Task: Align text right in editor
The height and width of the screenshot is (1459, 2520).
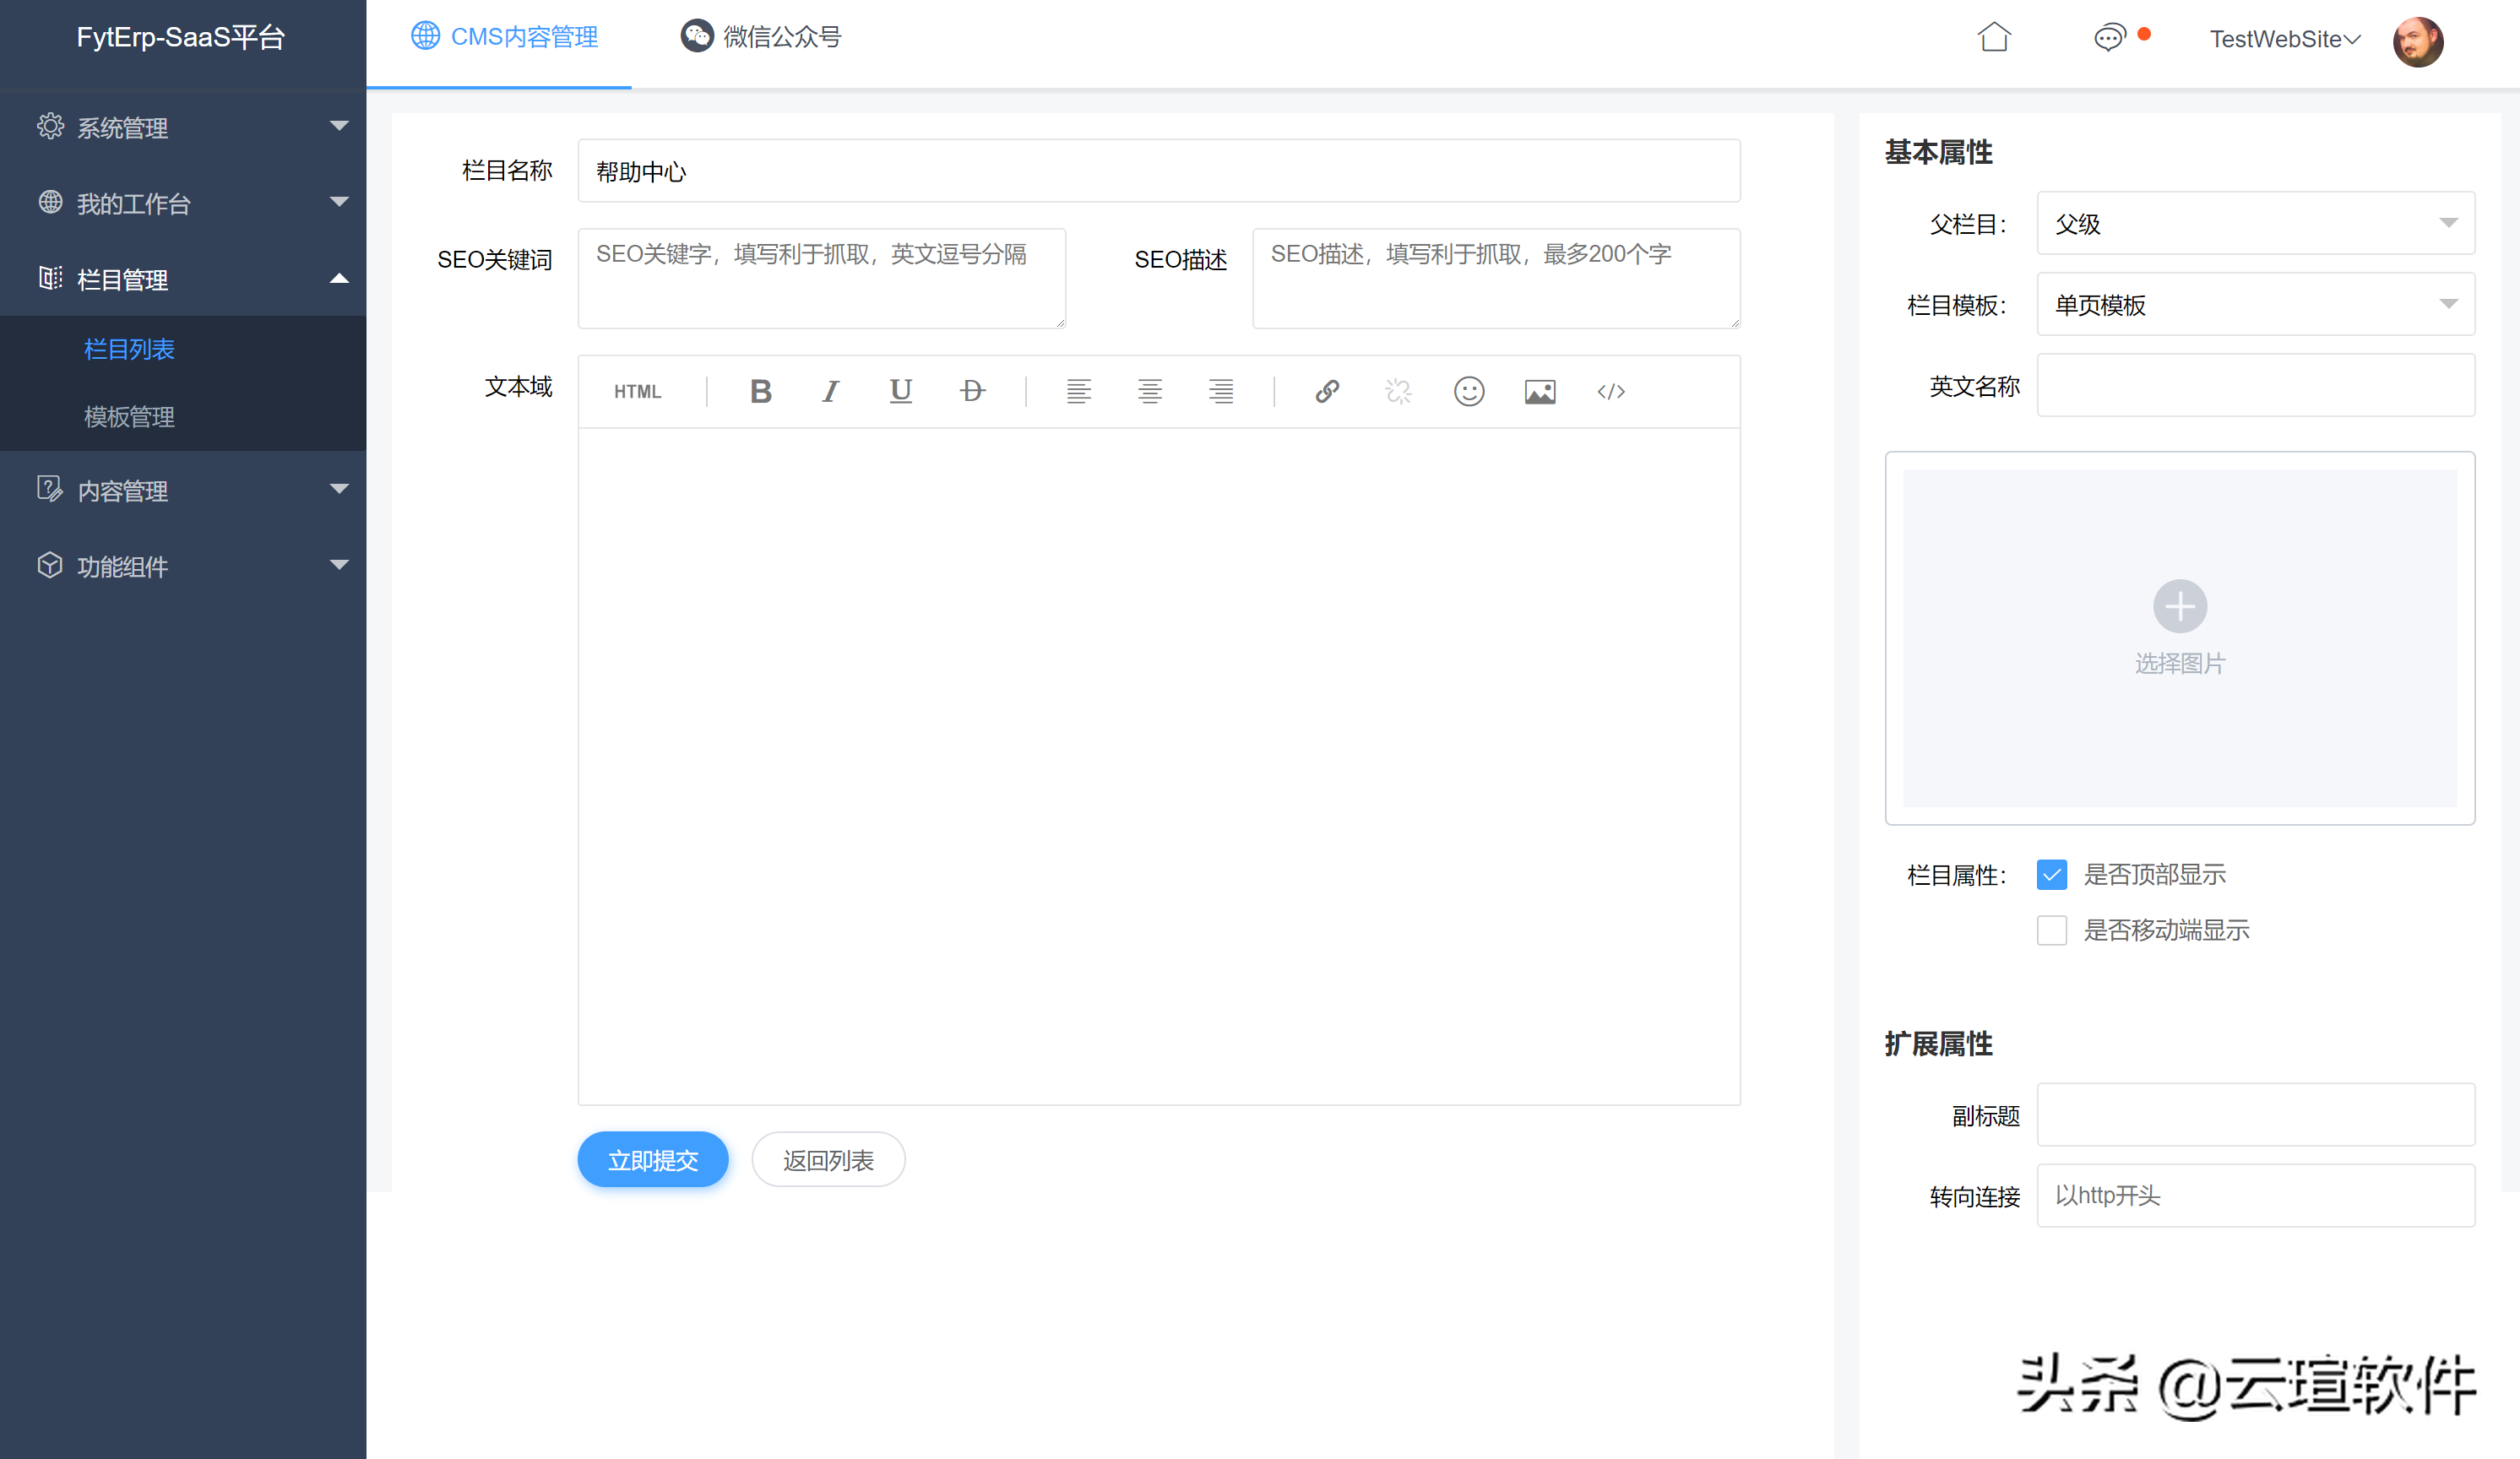Action: click(x=1220, y=391)
